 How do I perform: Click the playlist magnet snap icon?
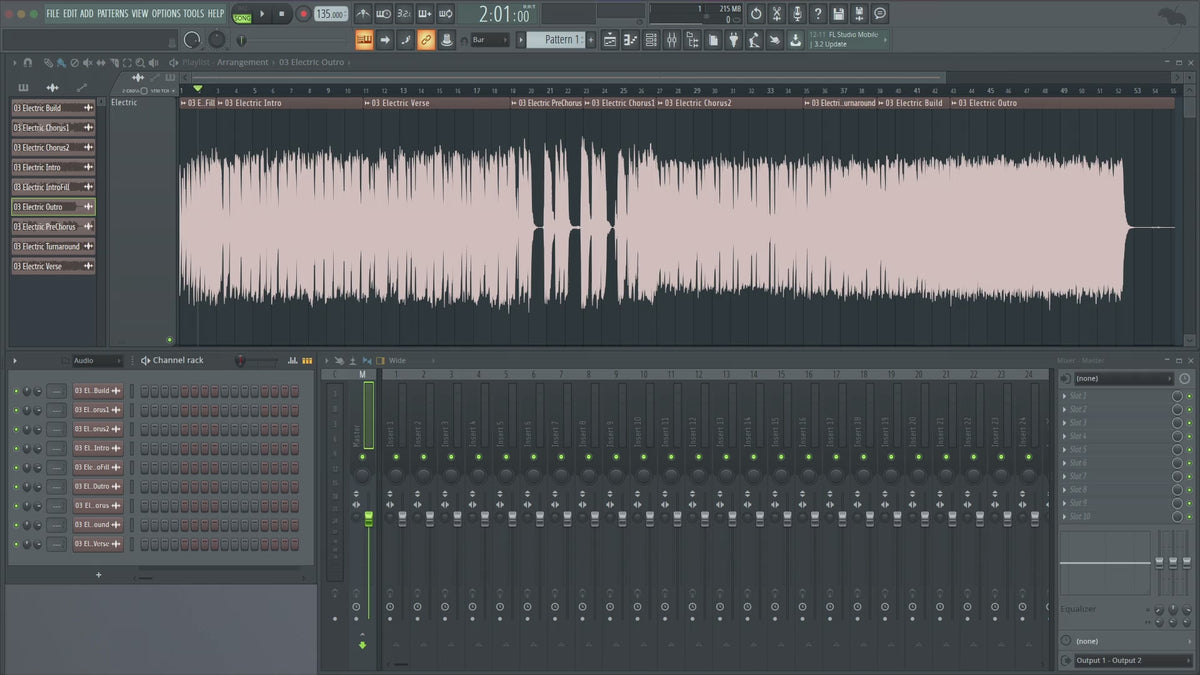[x=28, y=62]
